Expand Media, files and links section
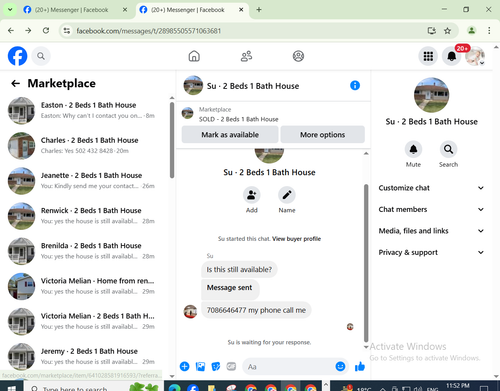The width and height of the screenshot is (500, 391). coord(431,231)
